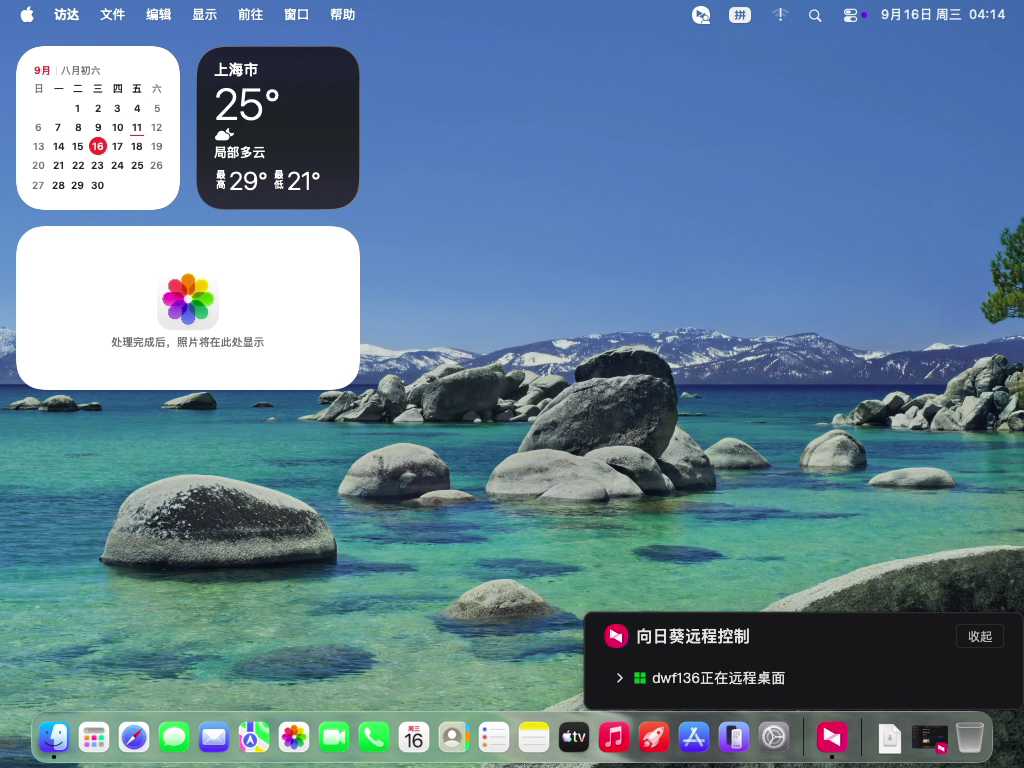Screen dimensions: 1024x768
Task: Open the 前往 menu
Action: tap(250, 14)
